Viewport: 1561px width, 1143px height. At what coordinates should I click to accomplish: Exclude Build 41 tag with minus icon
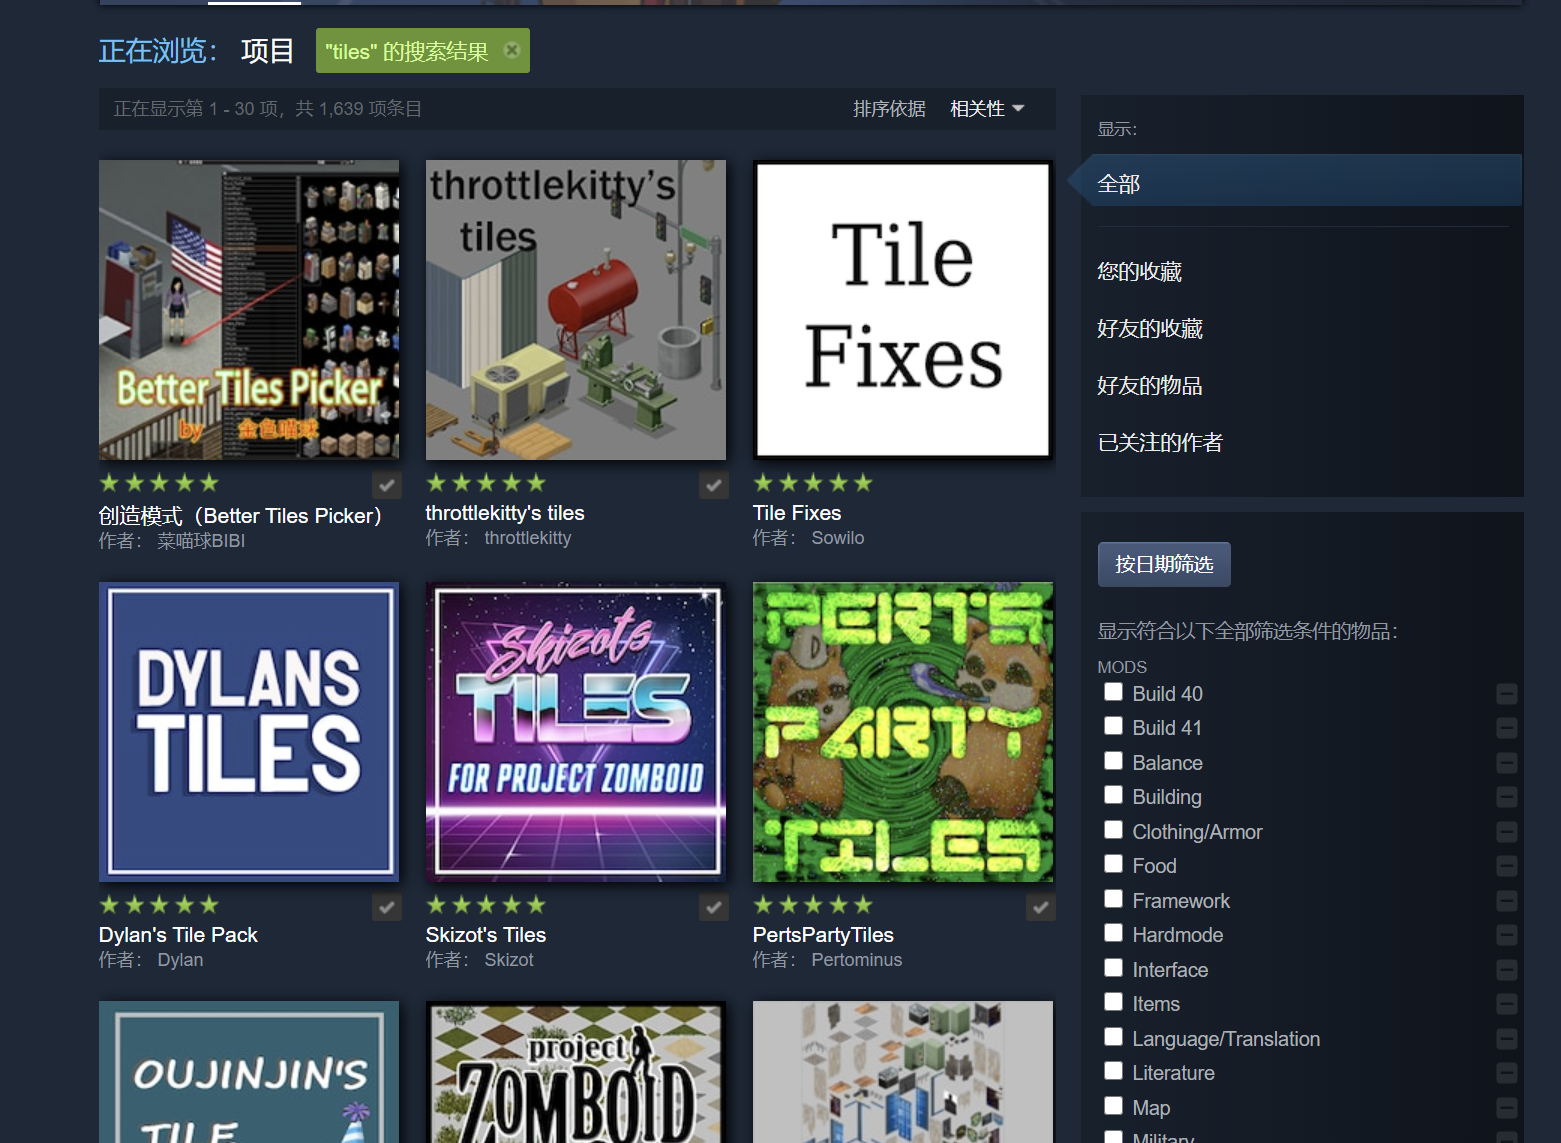click(1507, 728)
